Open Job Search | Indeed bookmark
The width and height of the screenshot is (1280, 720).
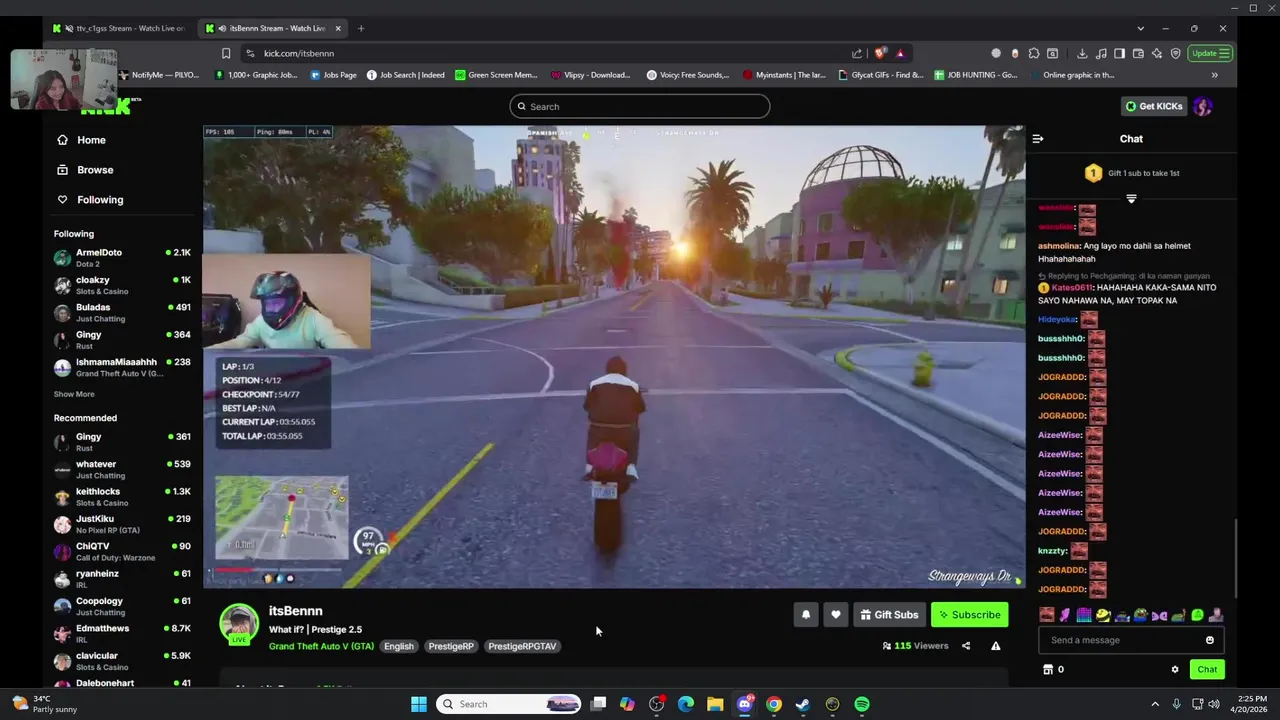405,75
